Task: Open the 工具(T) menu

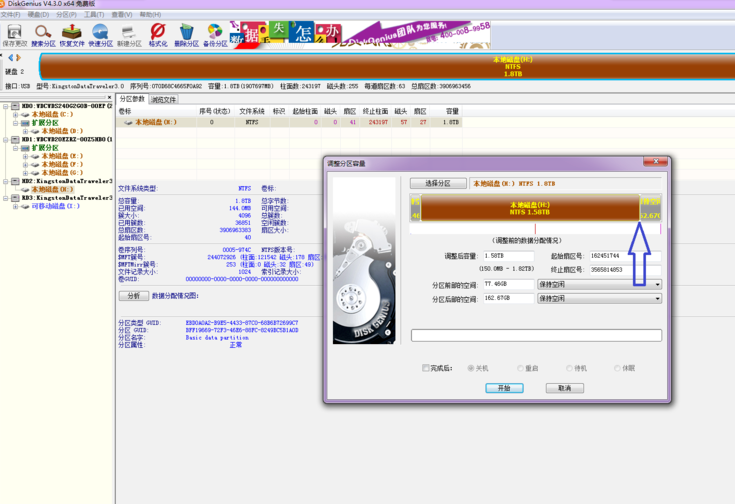Action: 94,15
